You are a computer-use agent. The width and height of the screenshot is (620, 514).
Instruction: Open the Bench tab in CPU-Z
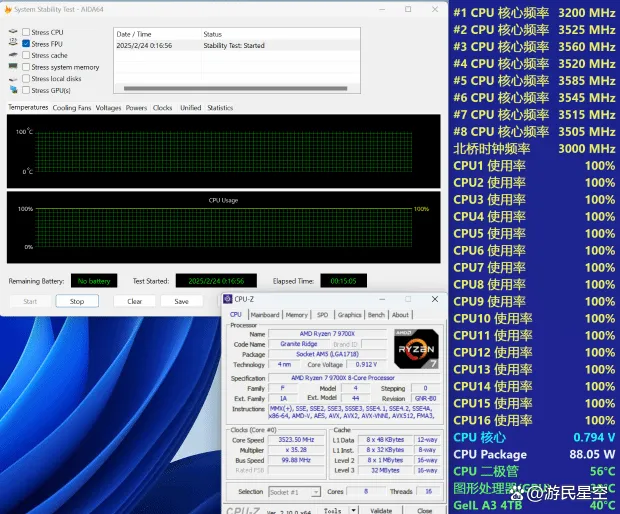coord(376,315)
